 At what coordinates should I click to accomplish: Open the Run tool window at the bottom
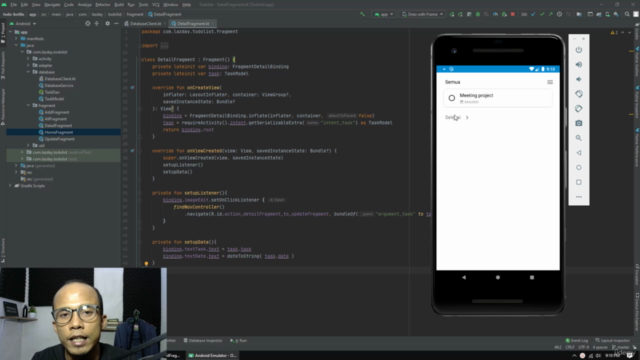click(239, 340)
